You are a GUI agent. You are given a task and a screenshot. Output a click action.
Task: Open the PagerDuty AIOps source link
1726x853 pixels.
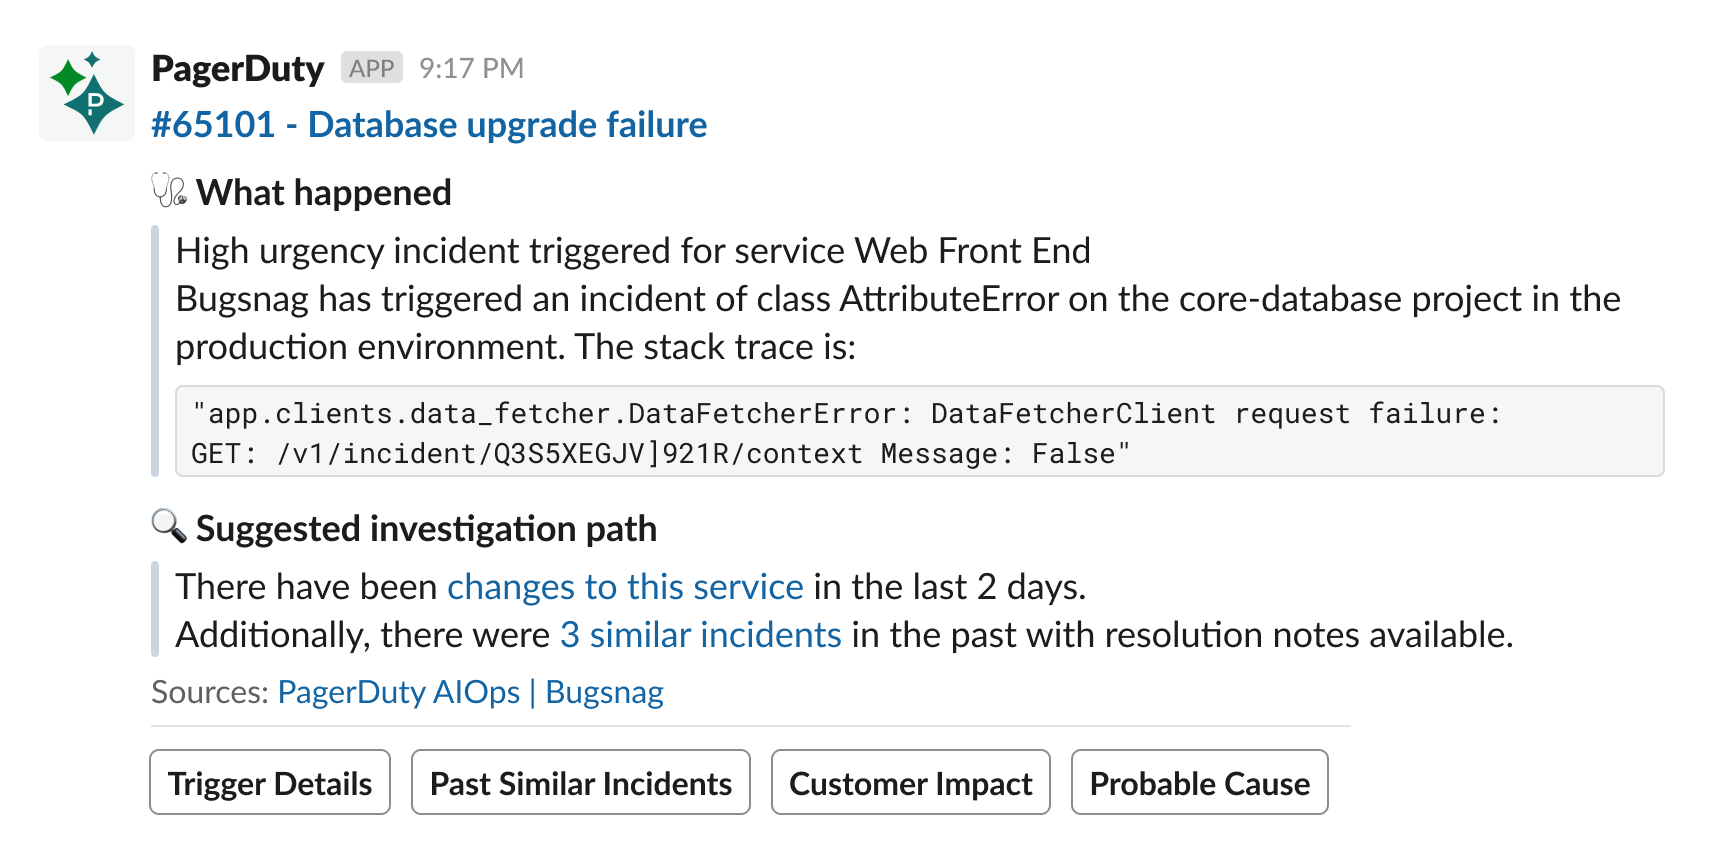point(398,692)
